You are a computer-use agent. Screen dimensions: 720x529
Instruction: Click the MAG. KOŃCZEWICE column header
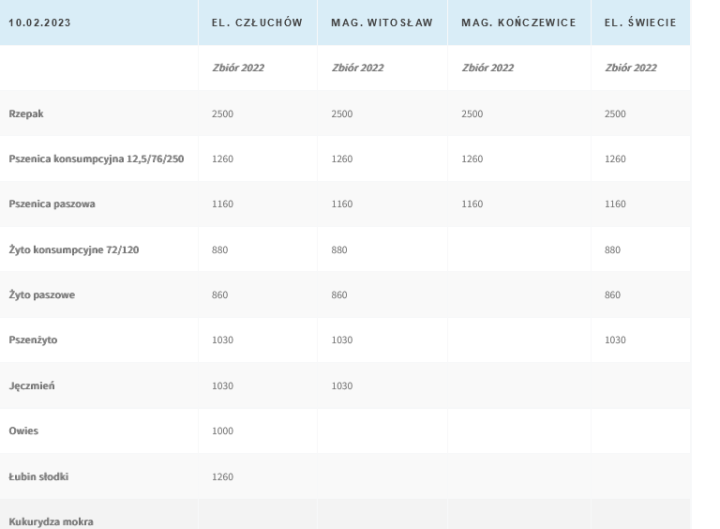518,22
